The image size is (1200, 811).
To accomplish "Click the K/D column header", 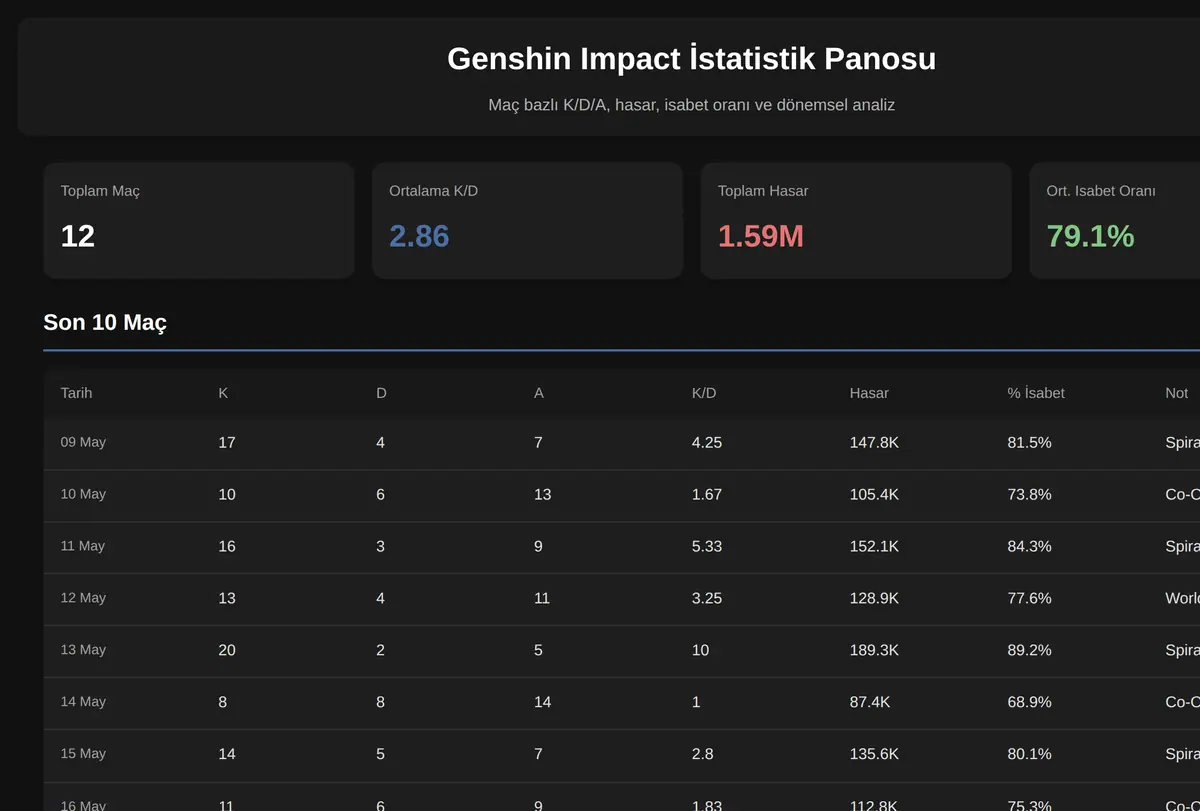I will click(x=704, y=393).
